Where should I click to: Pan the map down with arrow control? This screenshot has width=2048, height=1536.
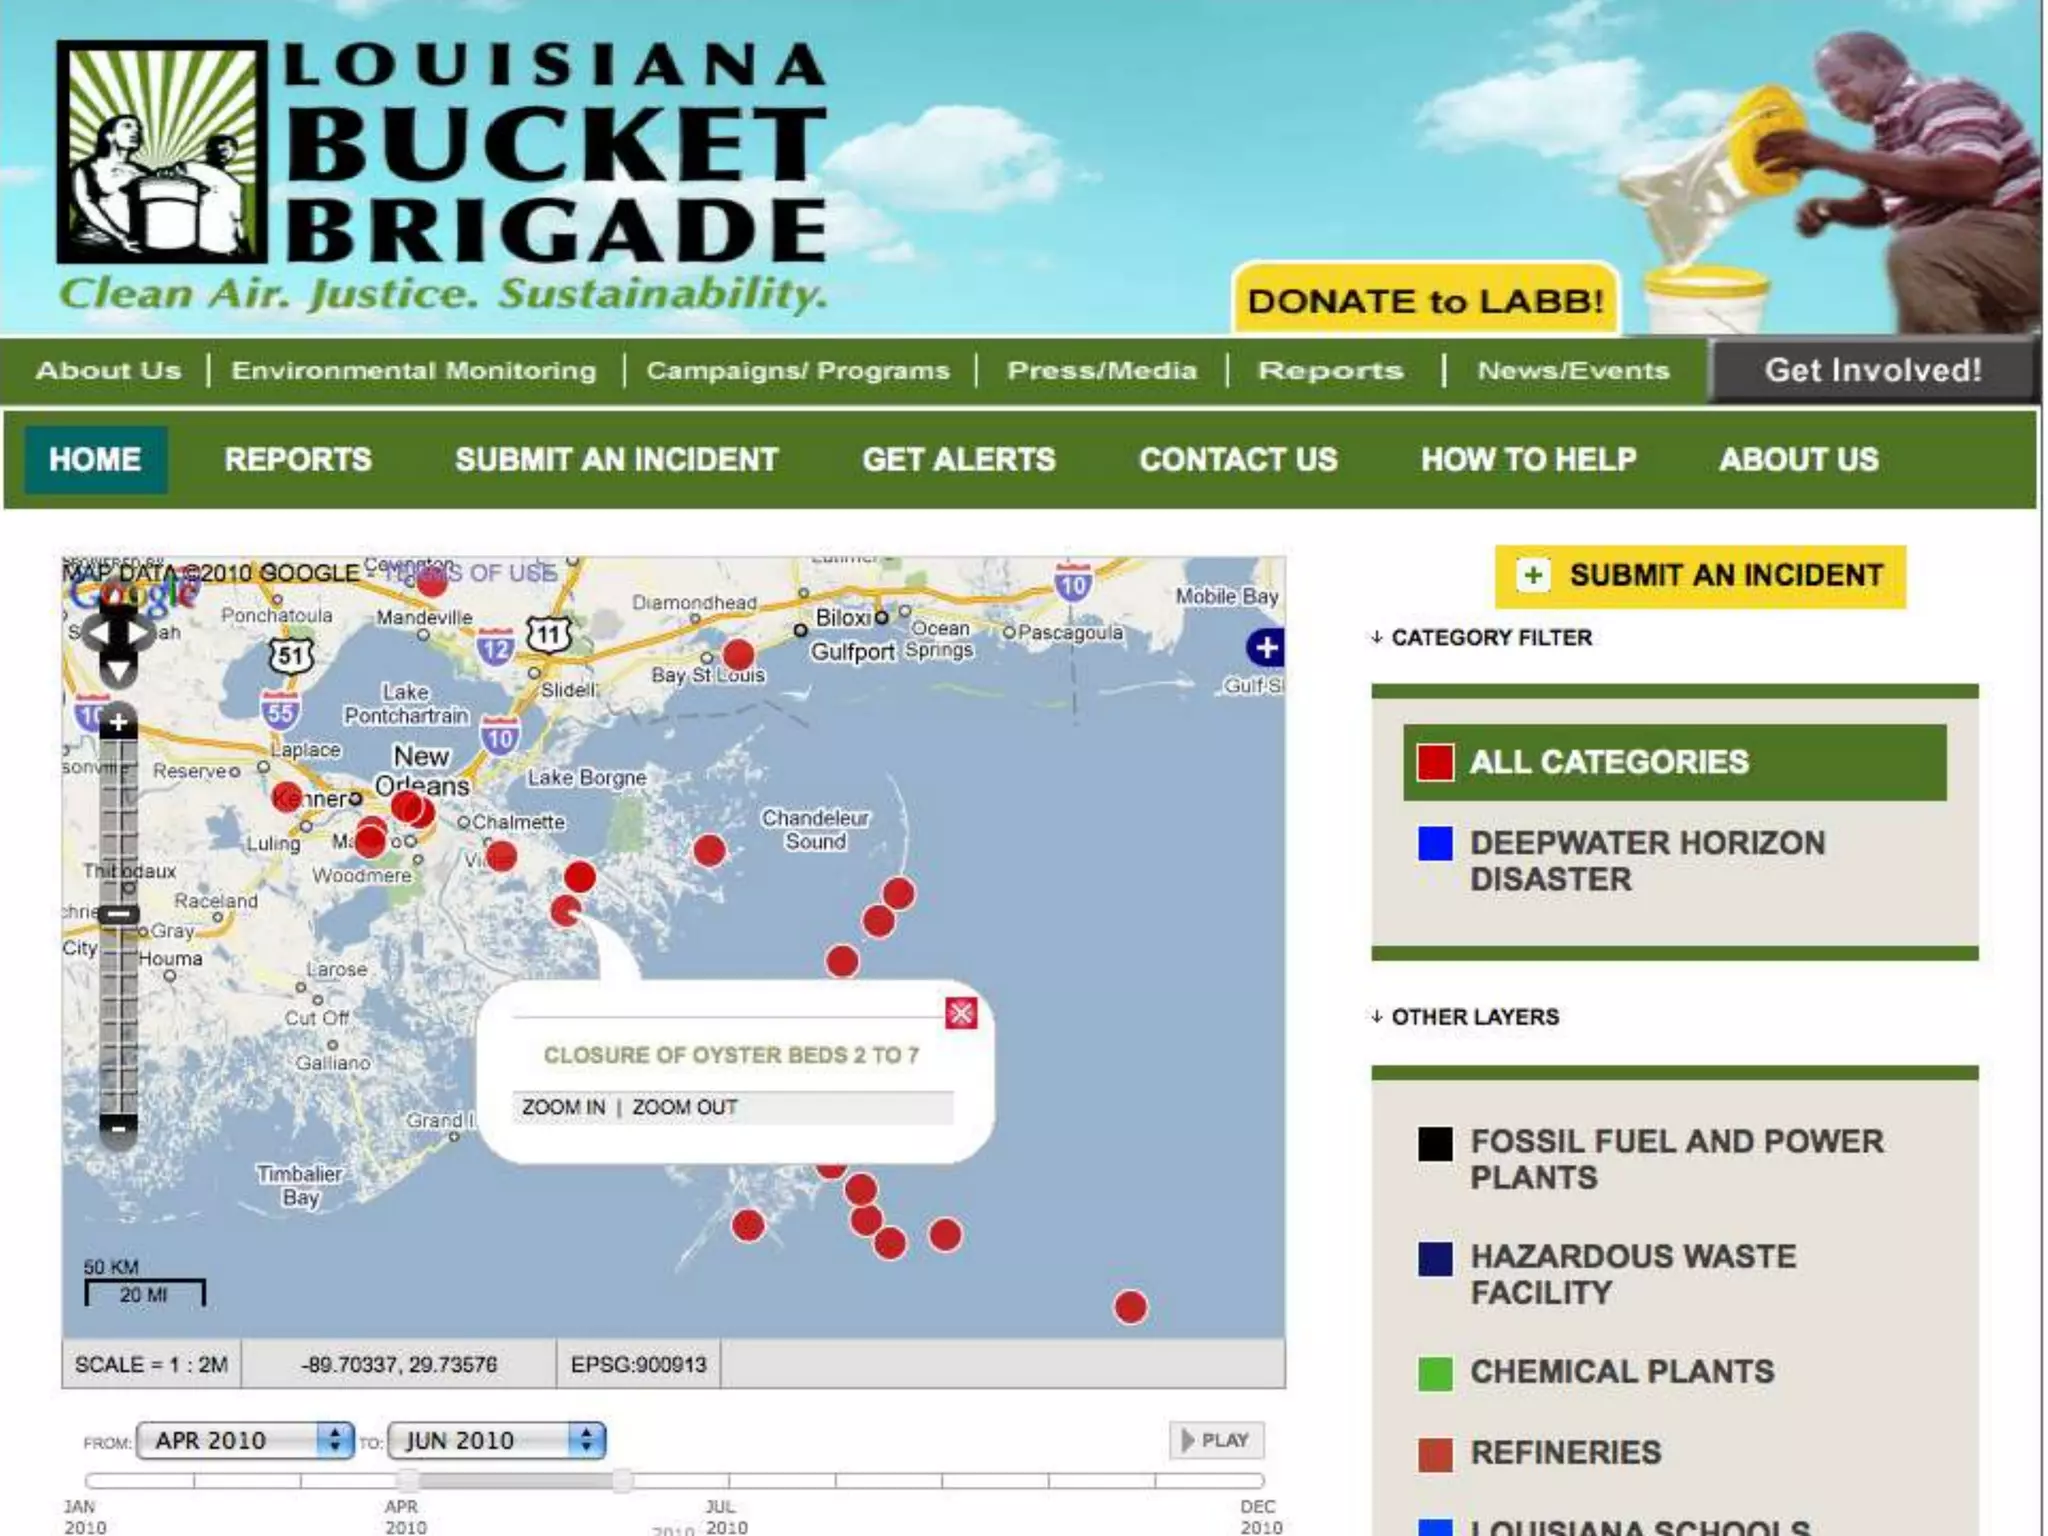118,670
